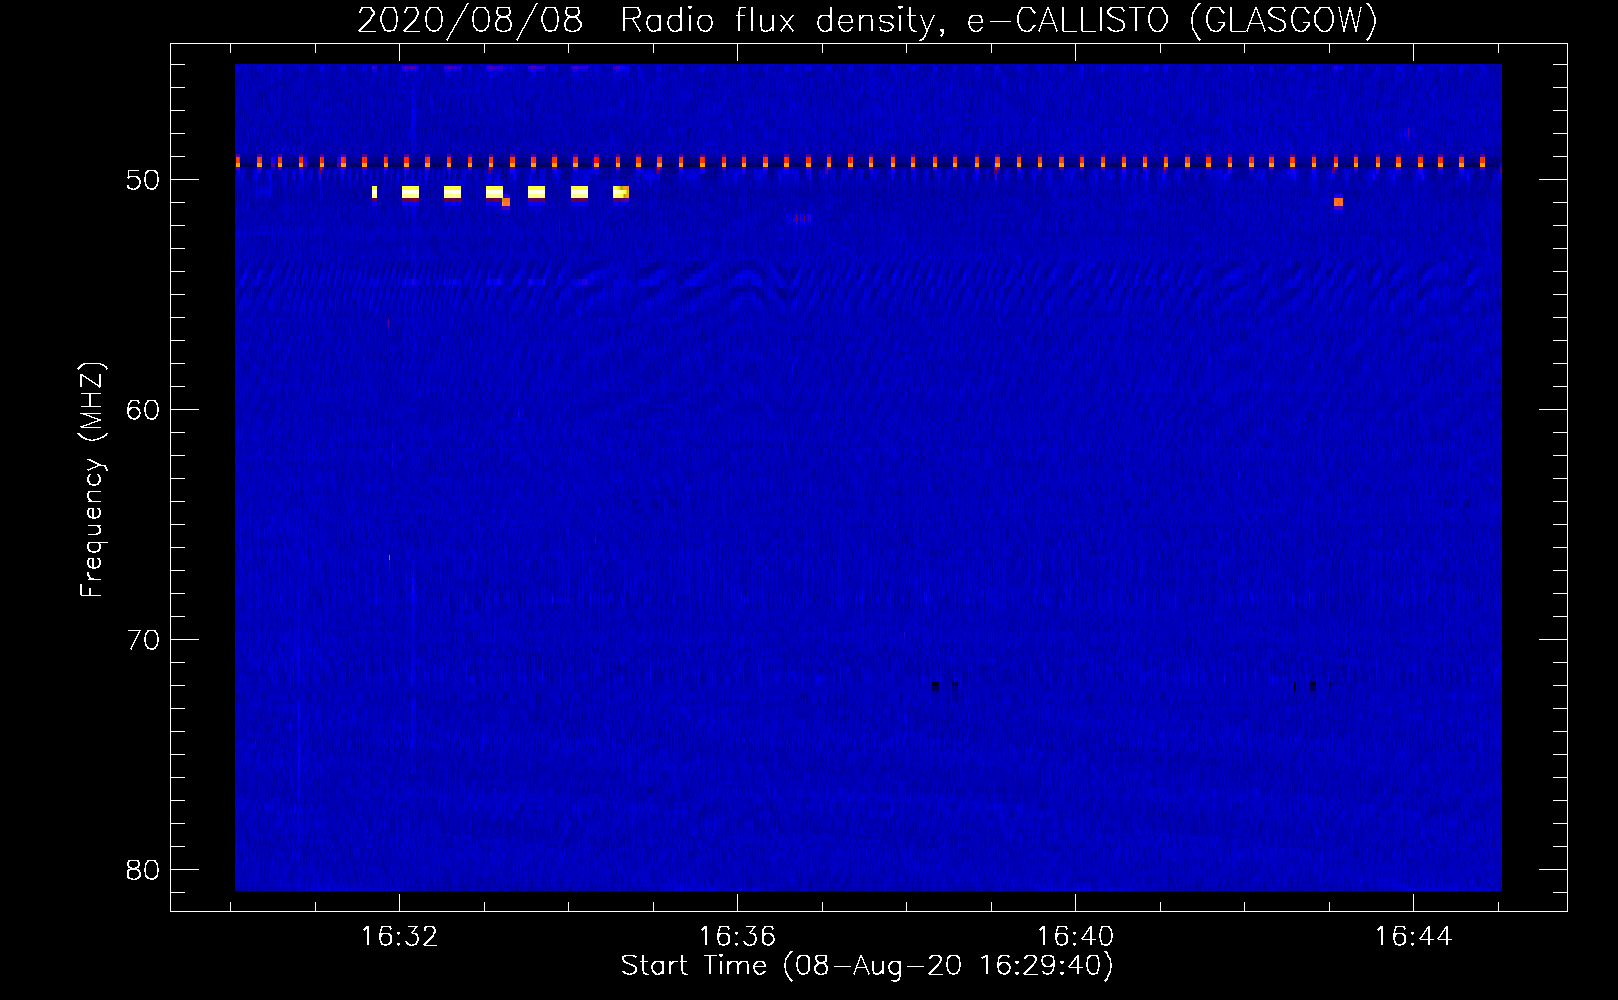
Task: Click the 16:40 time tick label
Action: pyautogui.click(x=1075, y=937)
